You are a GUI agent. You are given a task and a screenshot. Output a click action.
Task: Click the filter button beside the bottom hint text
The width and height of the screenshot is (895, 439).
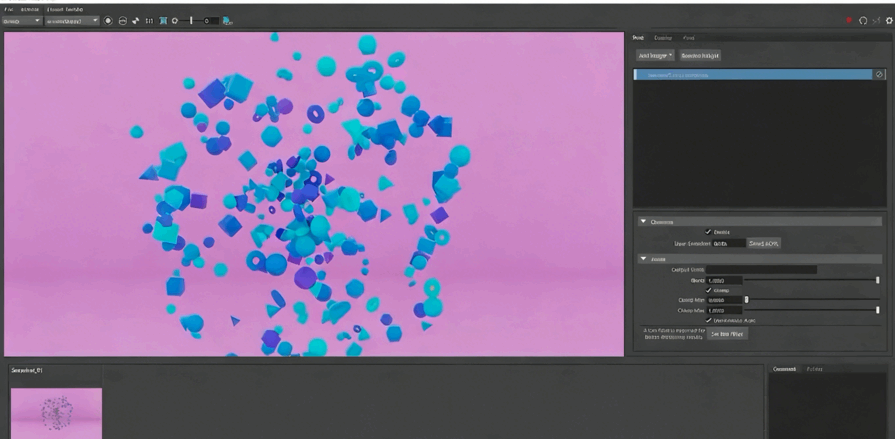click(x=727, y=333)
